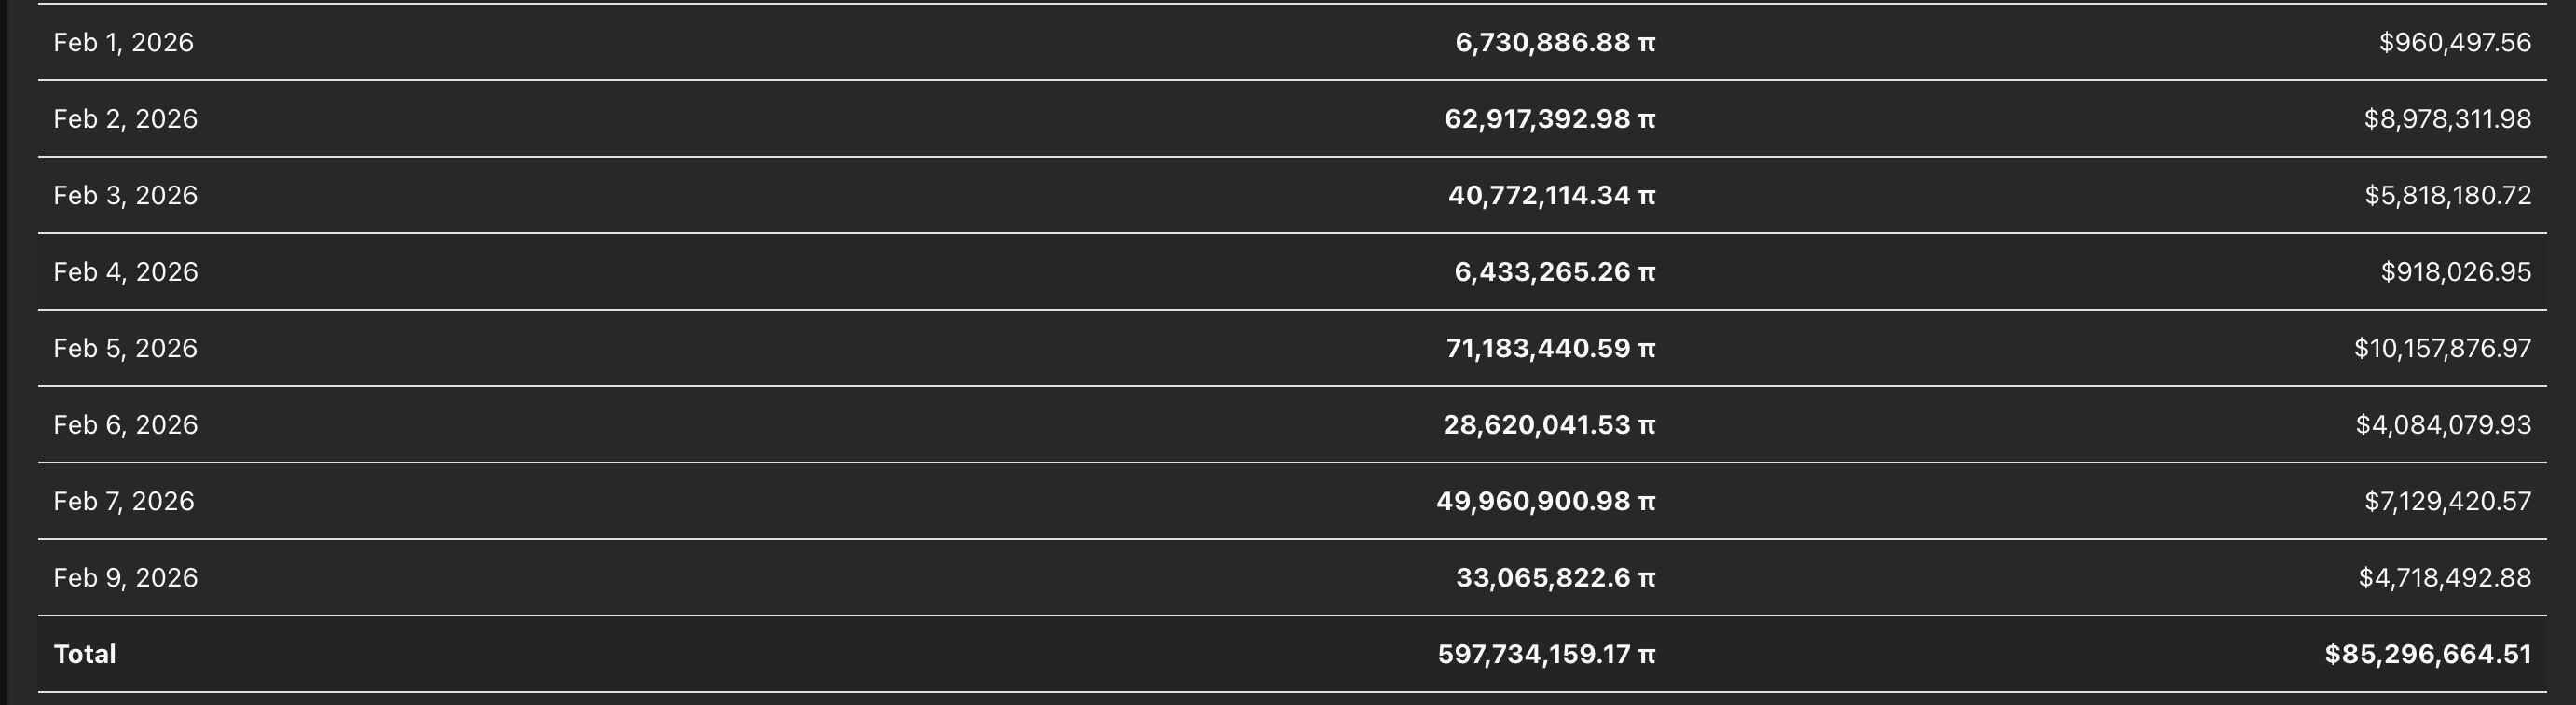The image size is (2576, 705).
Task: Click the 62,917,392.98 π amount
Action: pyautogui.click(x=1549, y=119)
